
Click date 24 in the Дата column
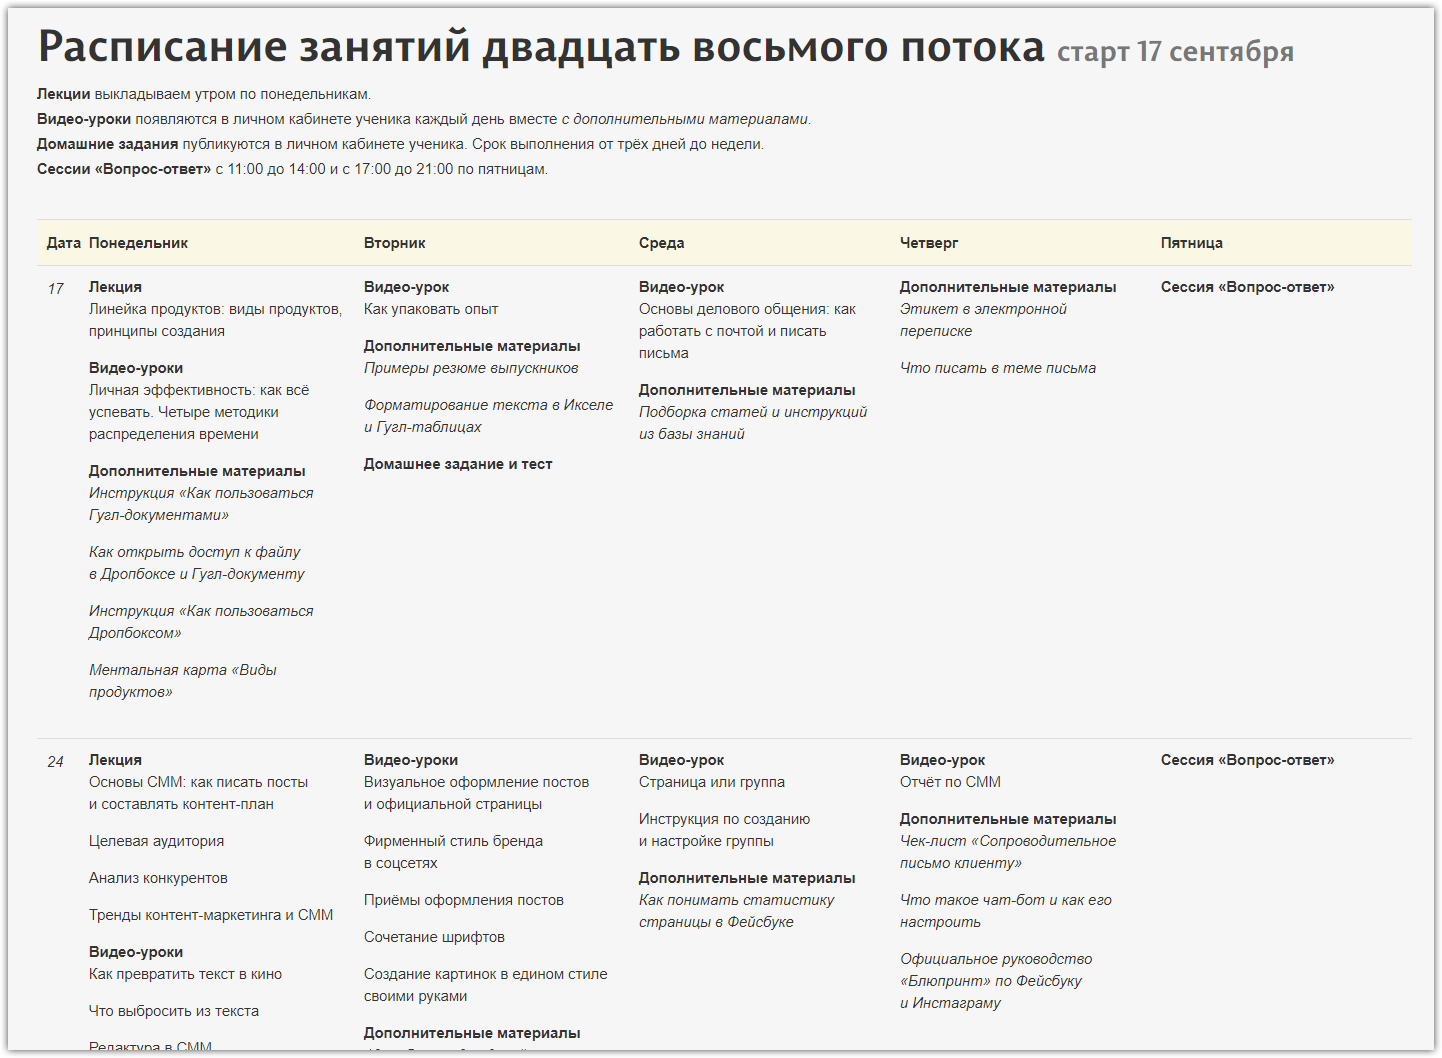[55, 762]
